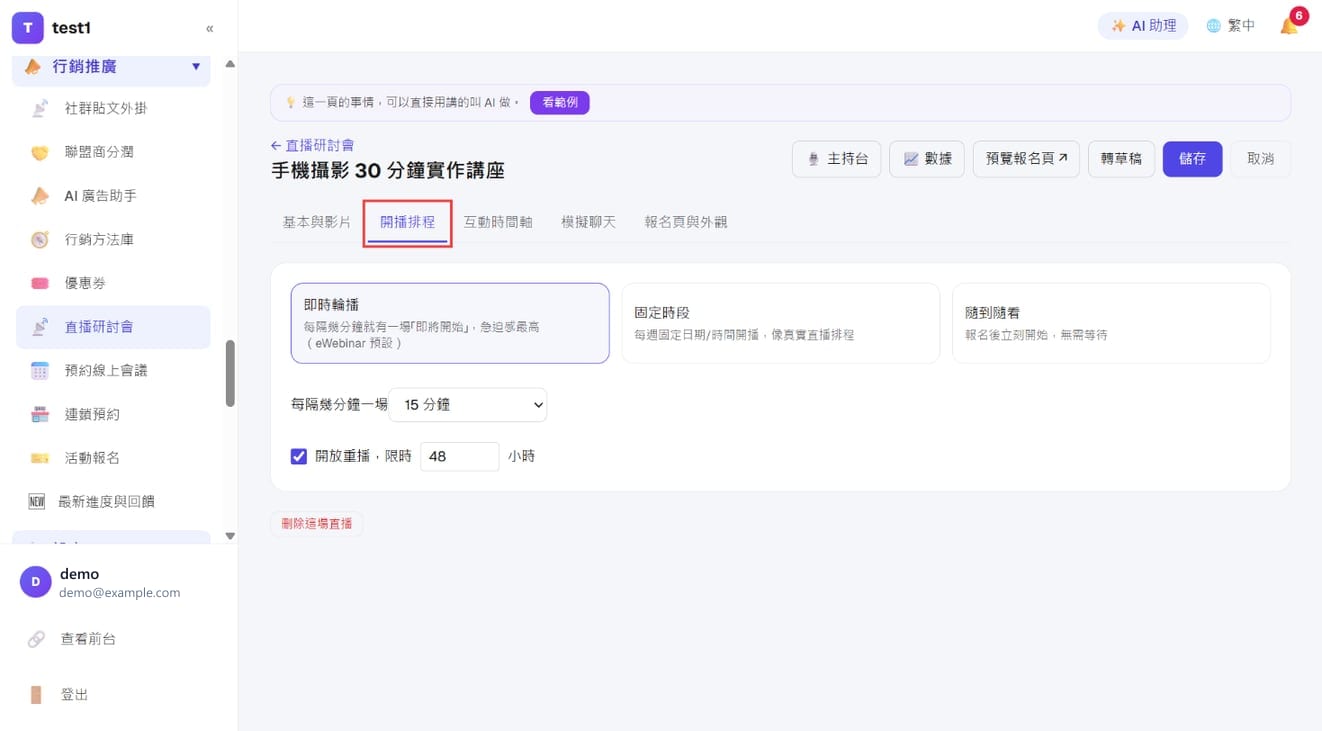Click the 活動報名 ticket icon
Viewport: 1322px width, 731px height.
coord(40,458)
